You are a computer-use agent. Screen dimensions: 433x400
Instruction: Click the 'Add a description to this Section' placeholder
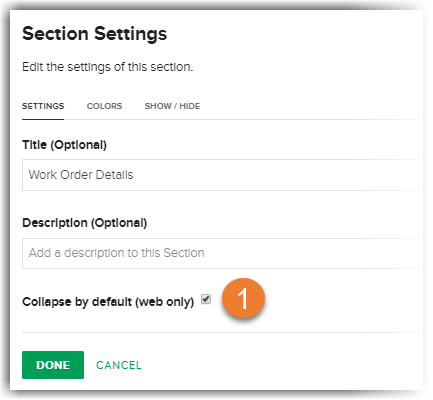(116, 253)
